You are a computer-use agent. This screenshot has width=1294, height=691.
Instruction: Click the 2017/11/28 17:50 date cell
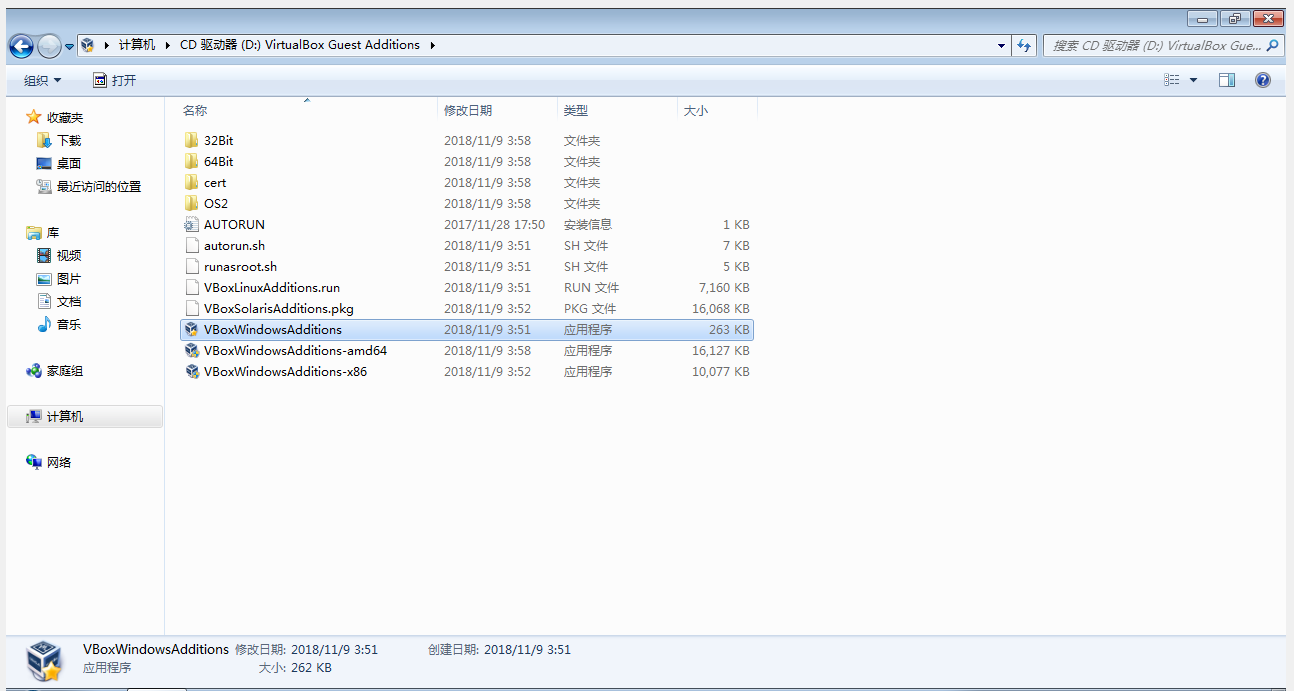coord(494,225)
